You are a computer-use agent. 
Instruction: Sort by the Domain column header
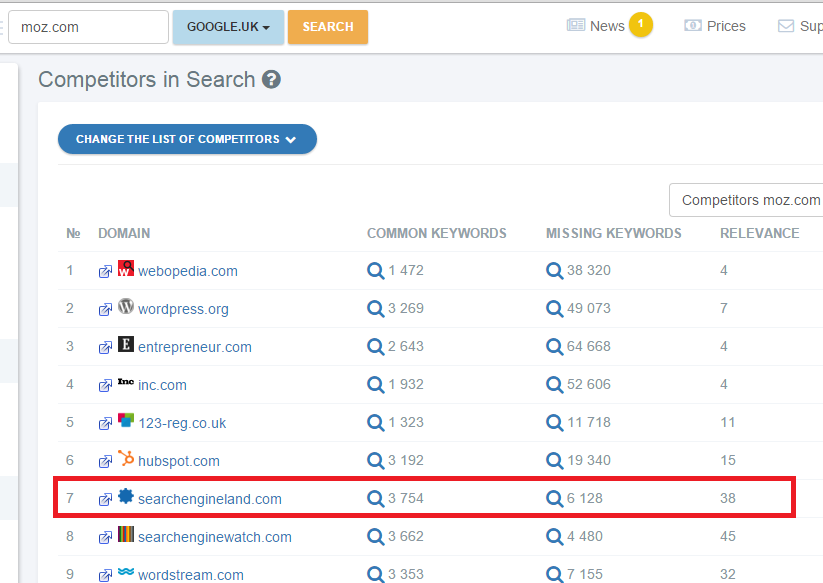tap(124, 234)
